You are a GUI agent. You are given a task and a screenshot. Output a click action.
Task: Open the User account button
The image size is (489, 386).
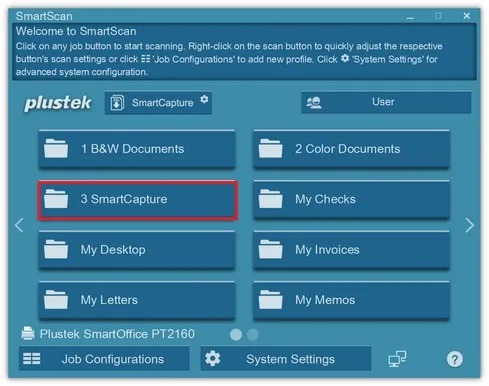386,103
